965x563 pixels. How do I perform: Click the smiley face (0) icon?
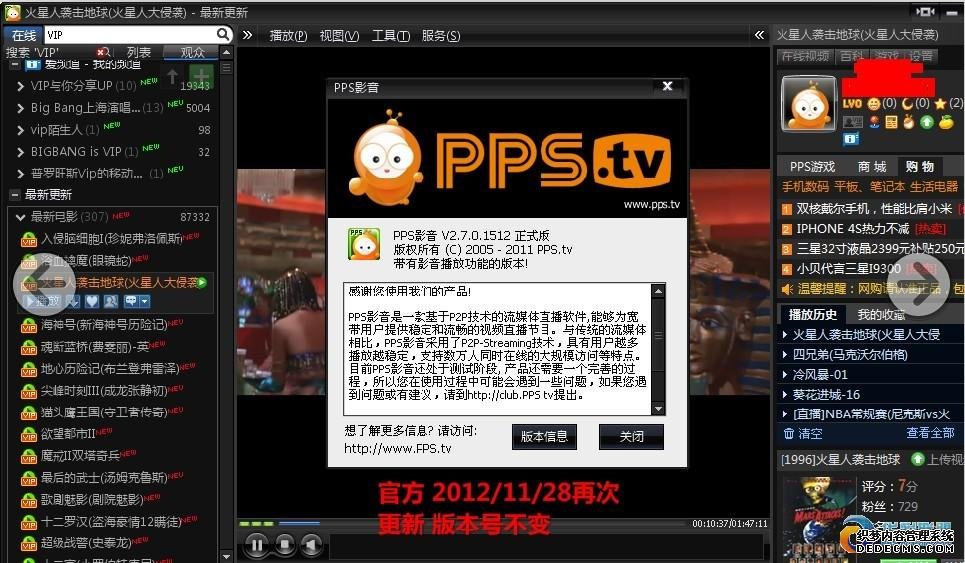873,103
